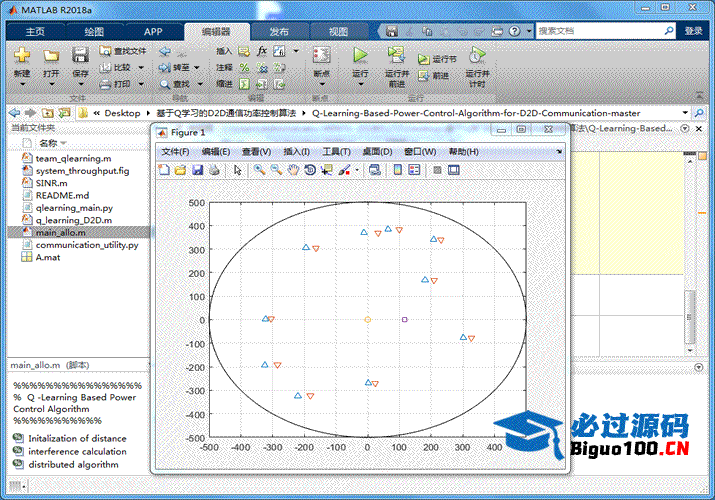Open Figure 1 插入(I) menu

tap(296, 151)
